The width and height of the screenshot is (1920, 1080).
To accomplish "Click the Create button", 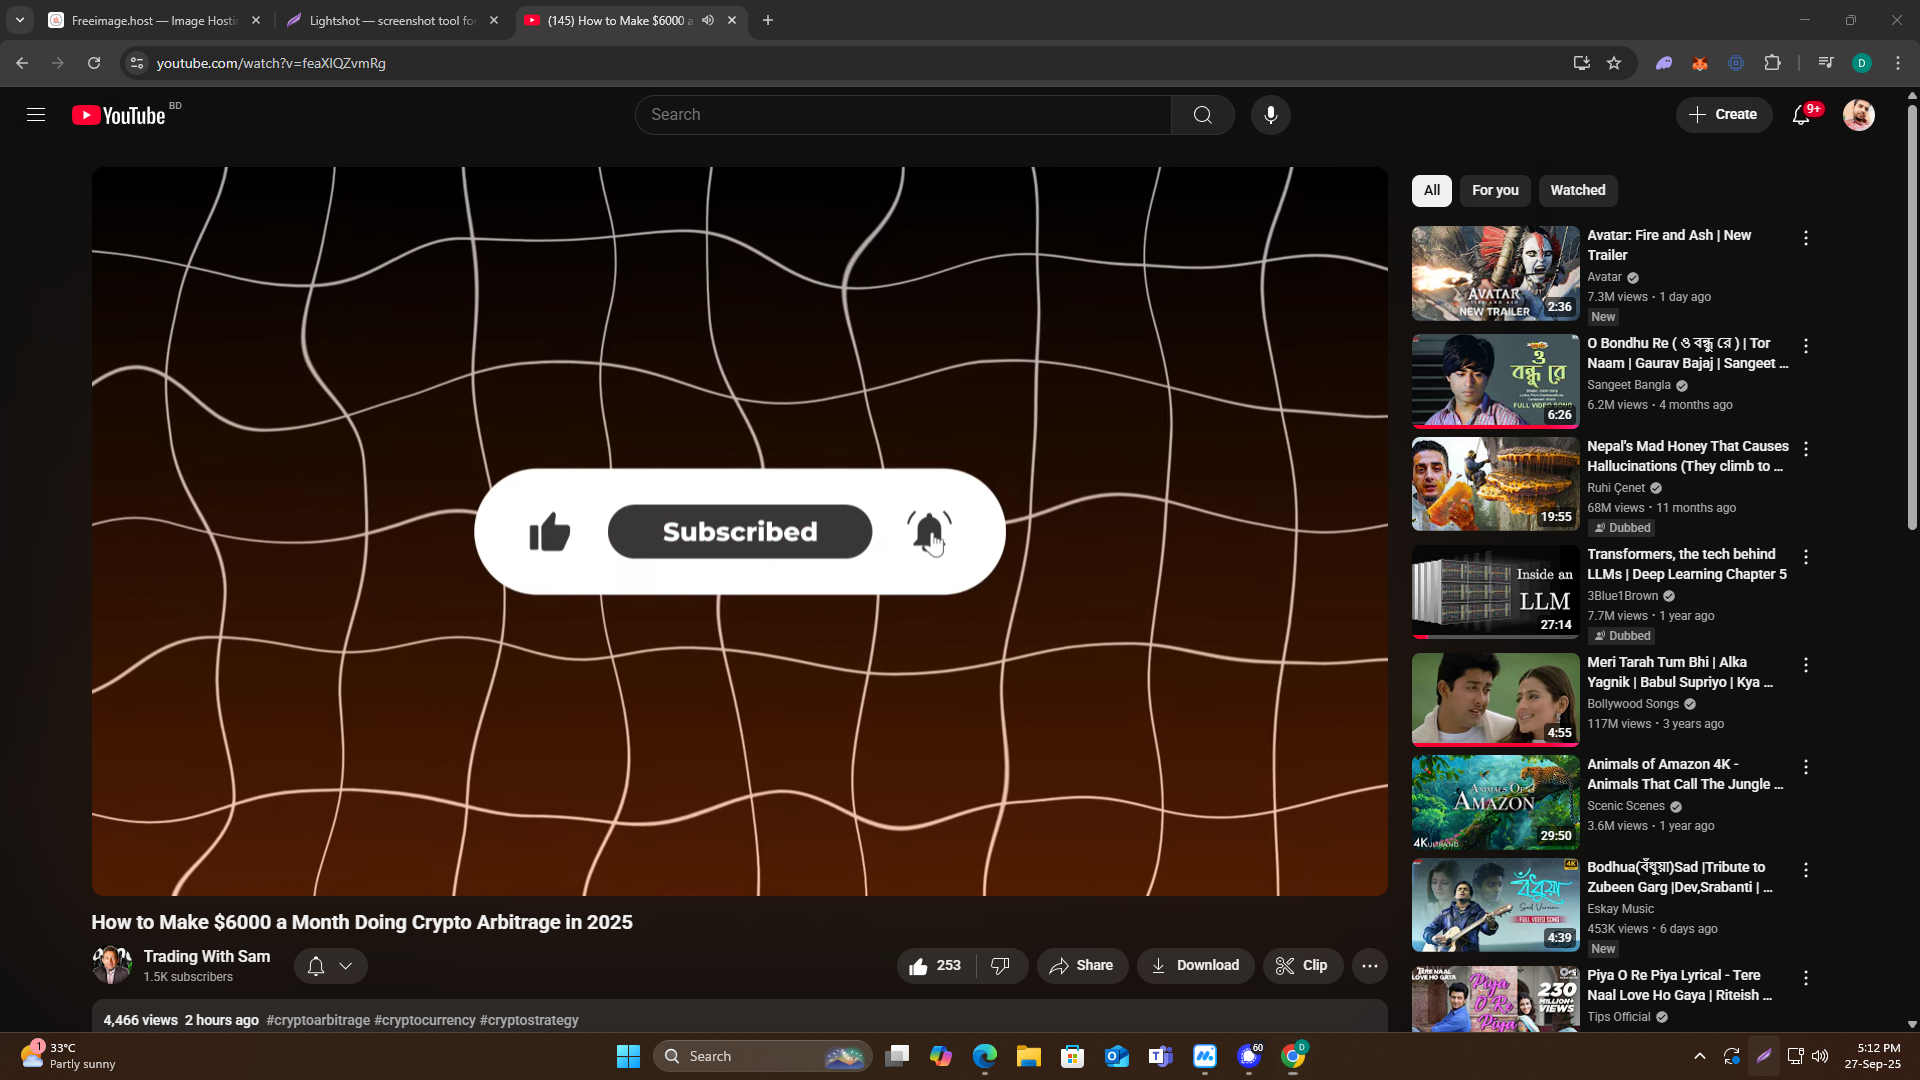I will tap(1723, 115).
